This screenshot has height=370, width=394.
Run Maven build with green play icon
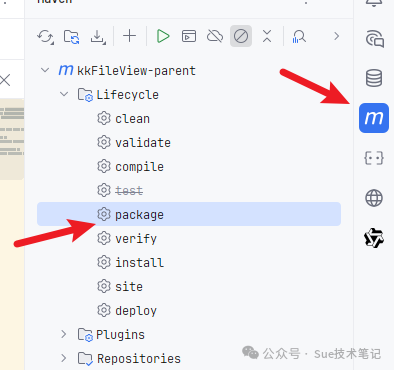coord(163,36)
